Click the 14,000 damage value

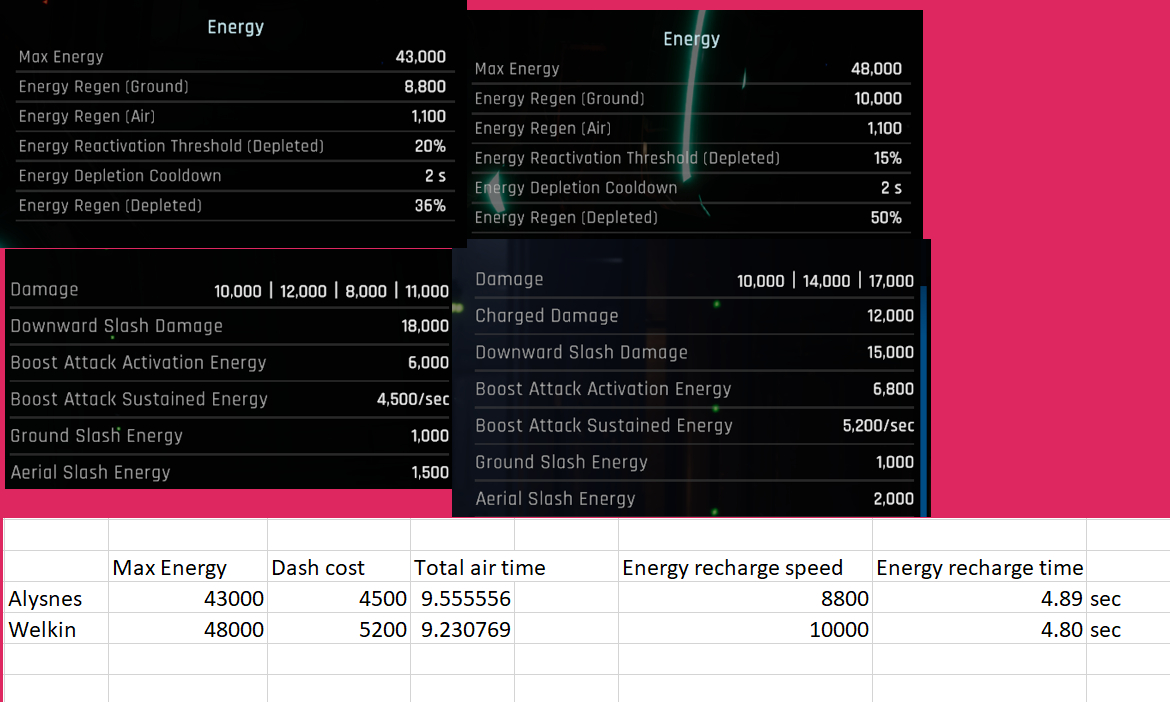click(826, 281)
